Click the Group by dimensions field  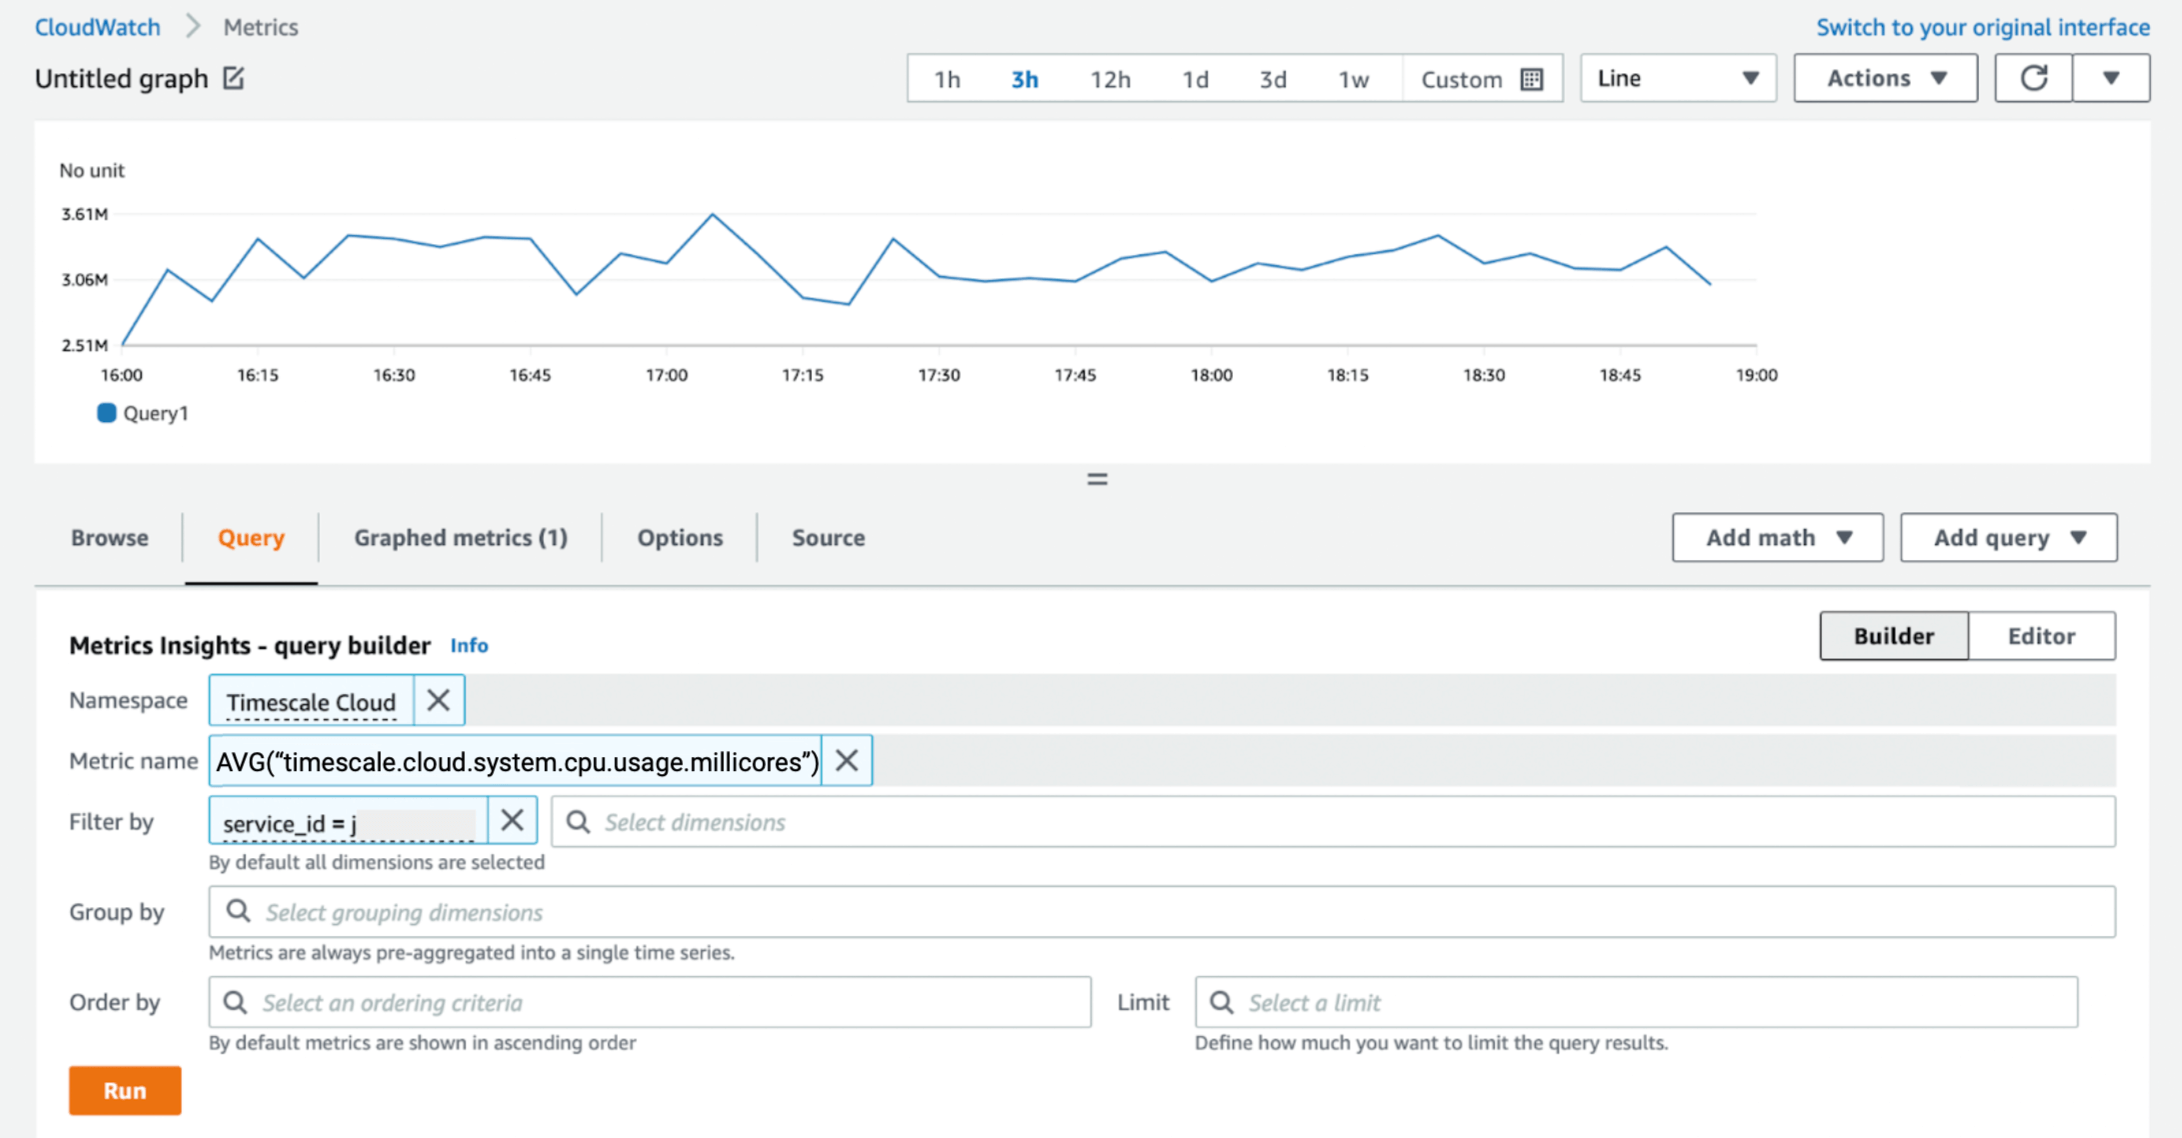1160,912
